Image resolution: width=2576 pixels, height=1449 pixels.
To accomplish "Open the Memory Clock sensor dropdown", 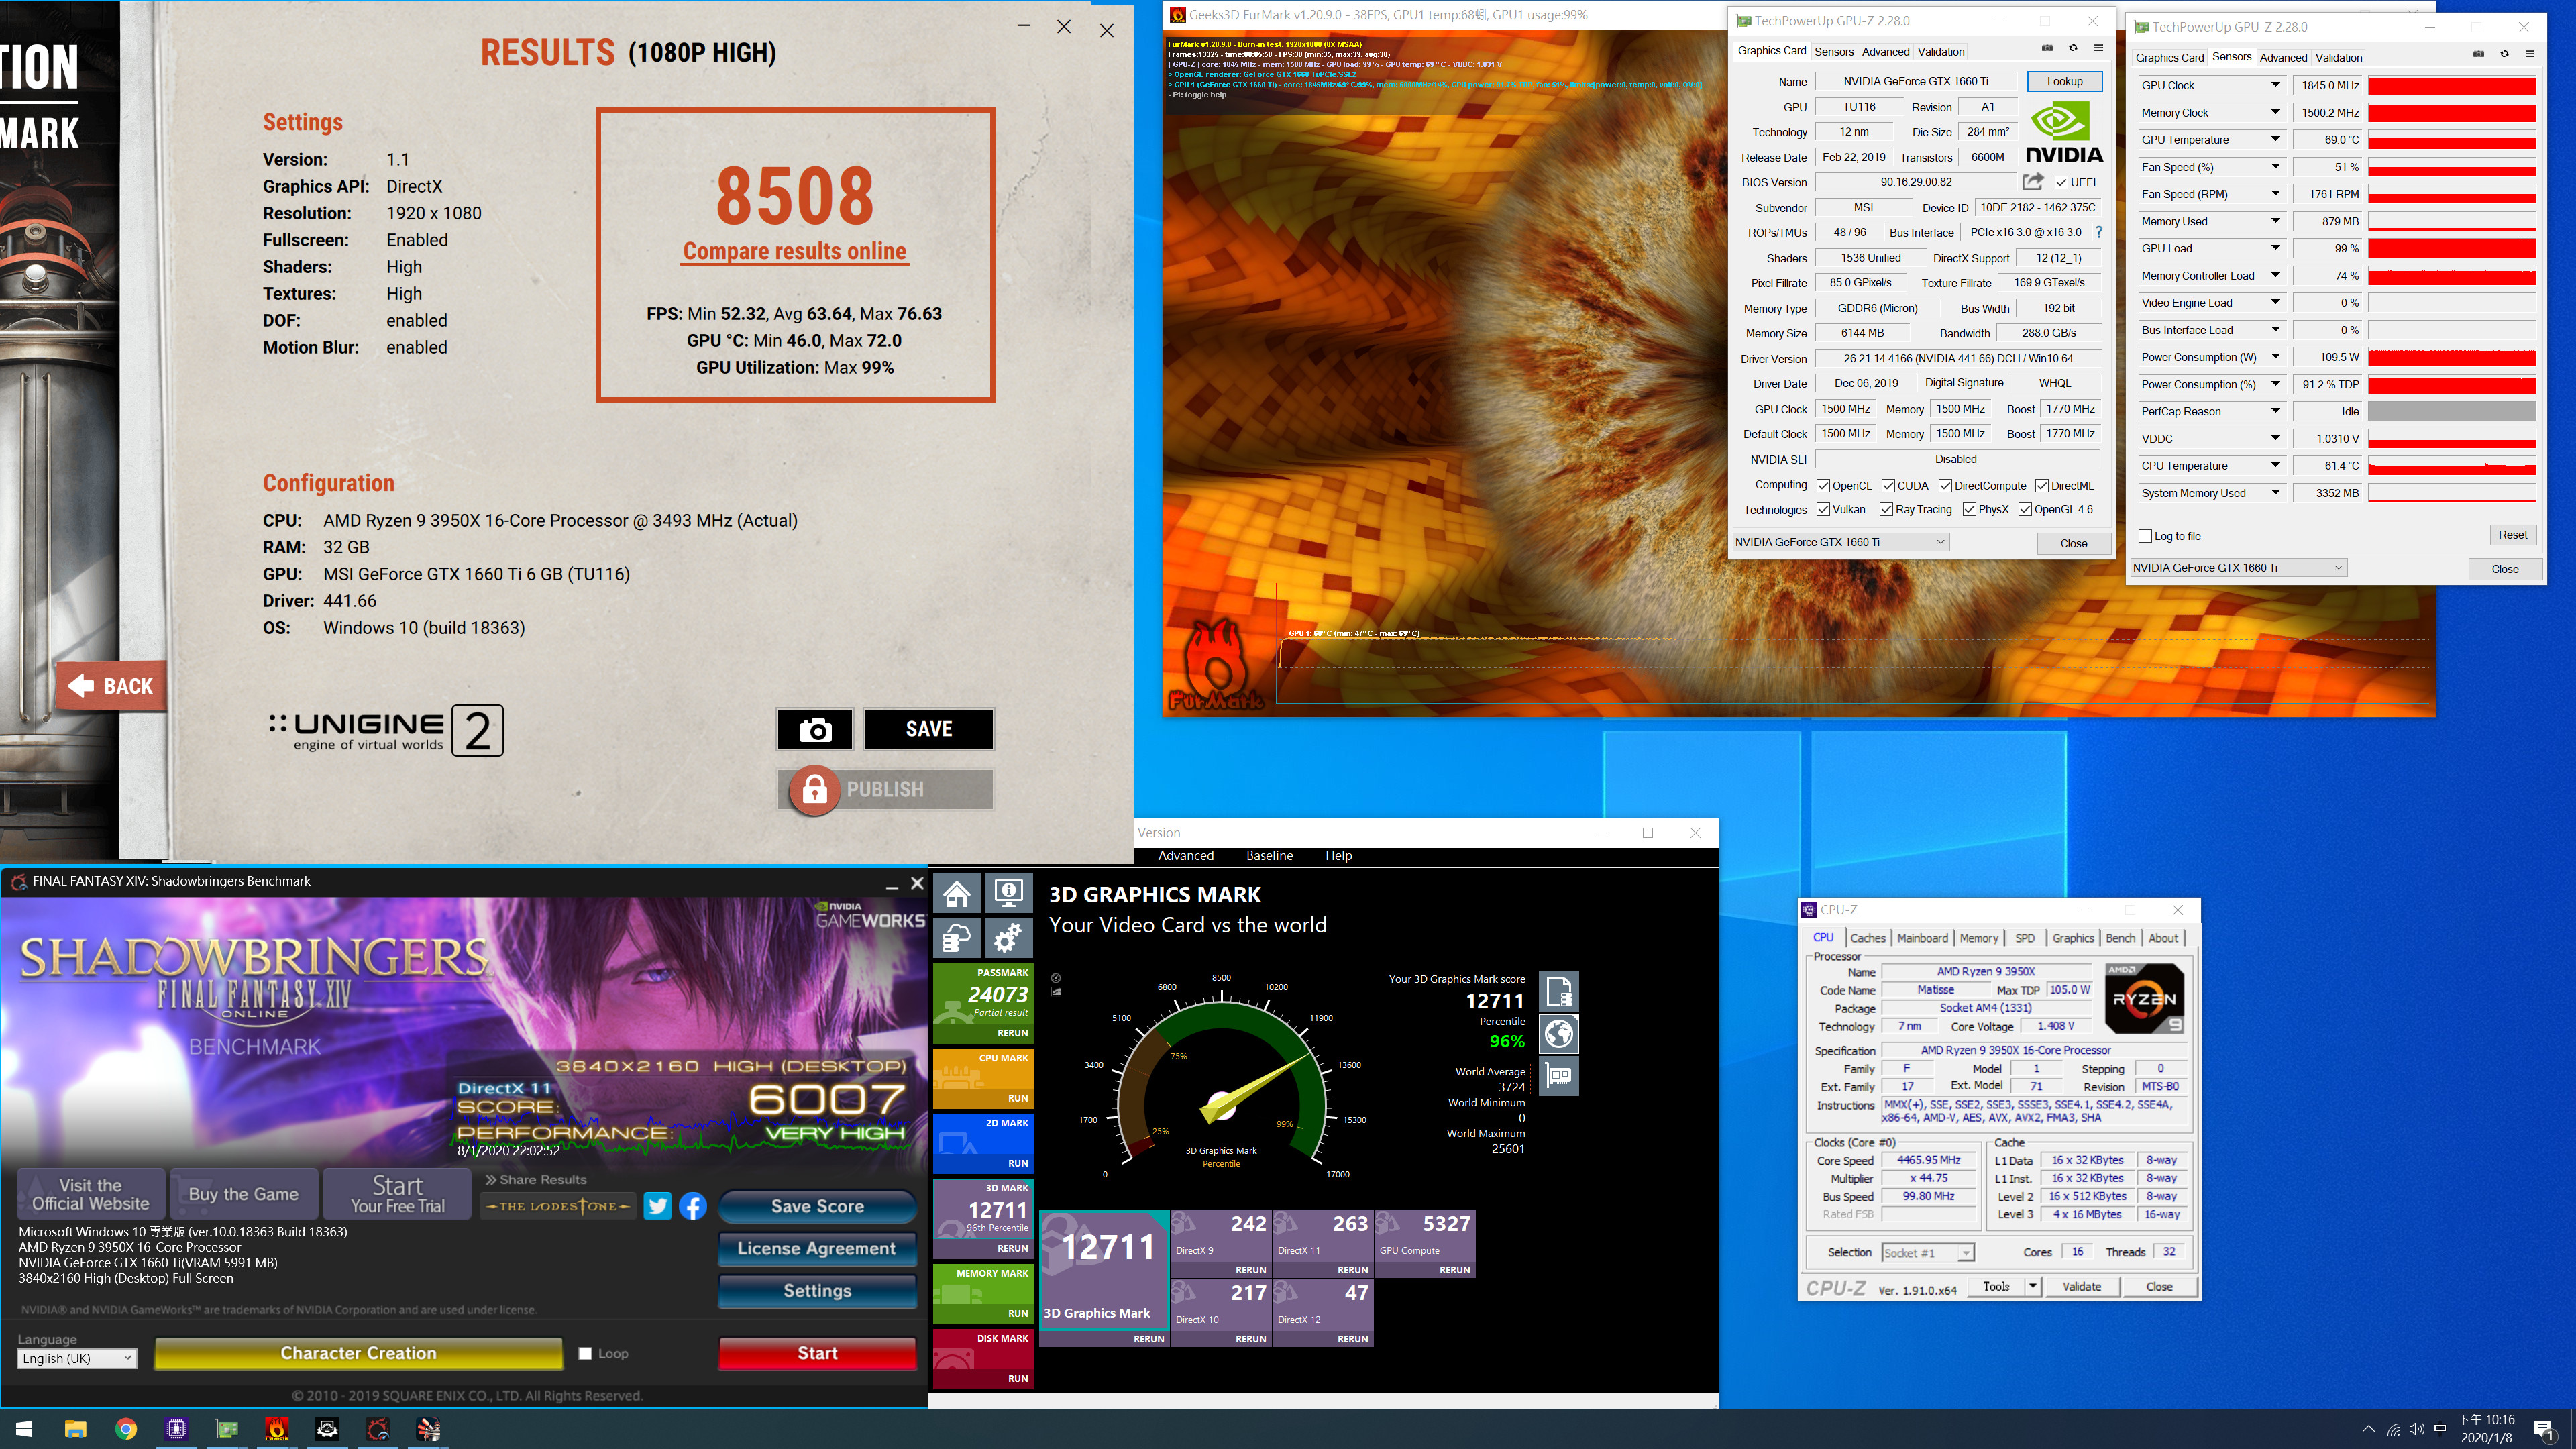I will coord(2275,113).
